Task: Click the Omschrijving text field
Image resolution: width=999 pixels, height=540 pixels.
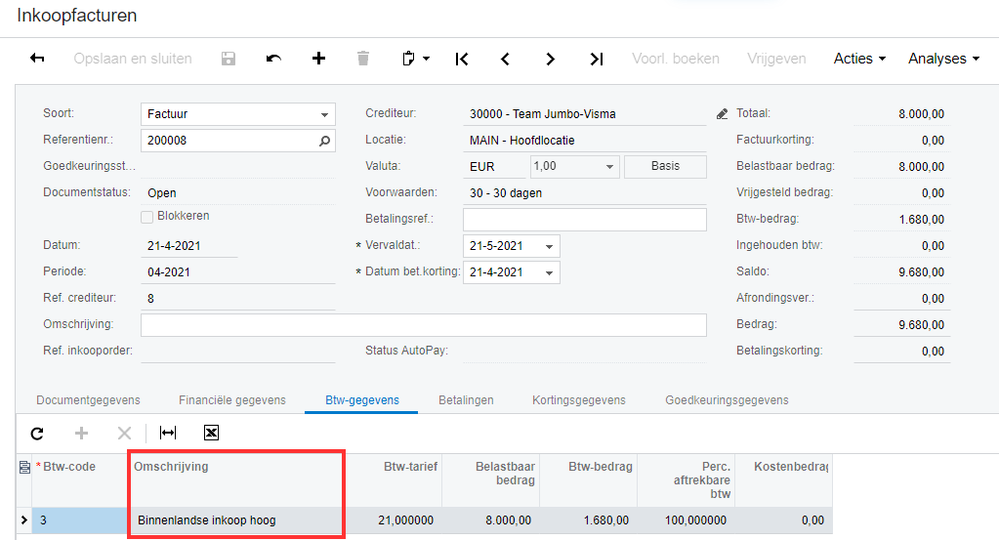Action: click(x=423, y=325)
